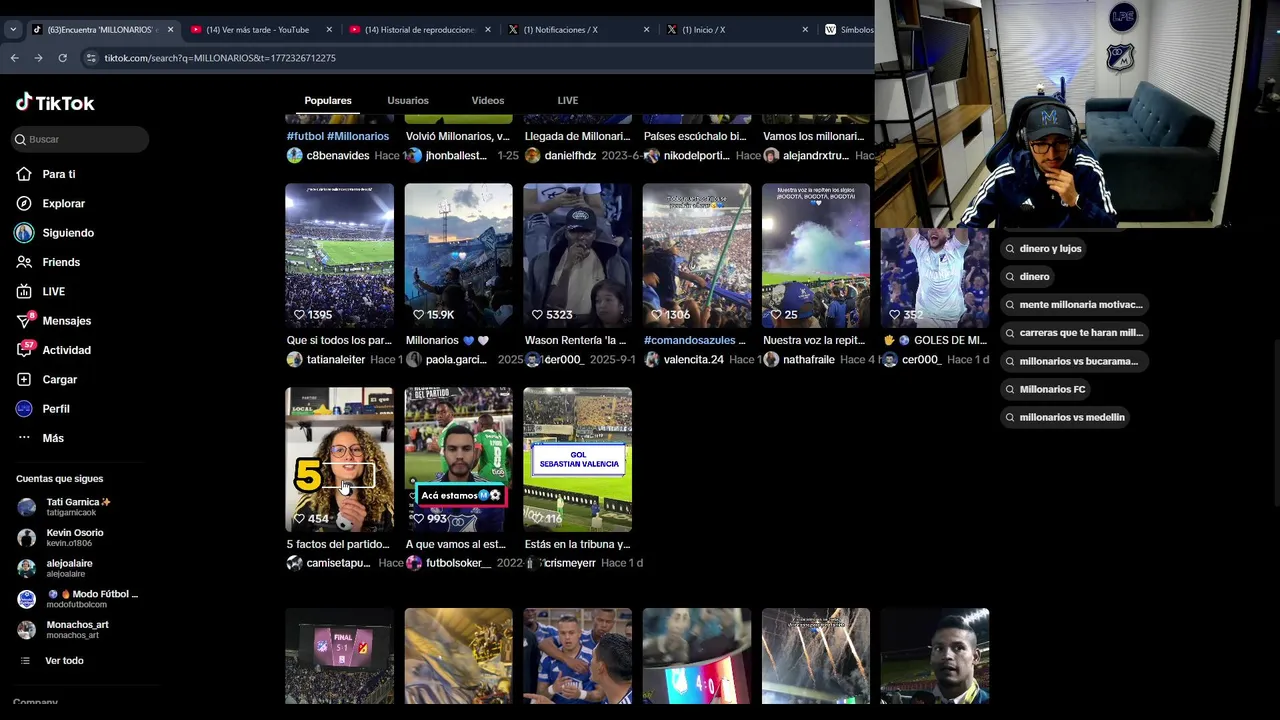
Task: Search suggestion dinero
Action: 1027,276
